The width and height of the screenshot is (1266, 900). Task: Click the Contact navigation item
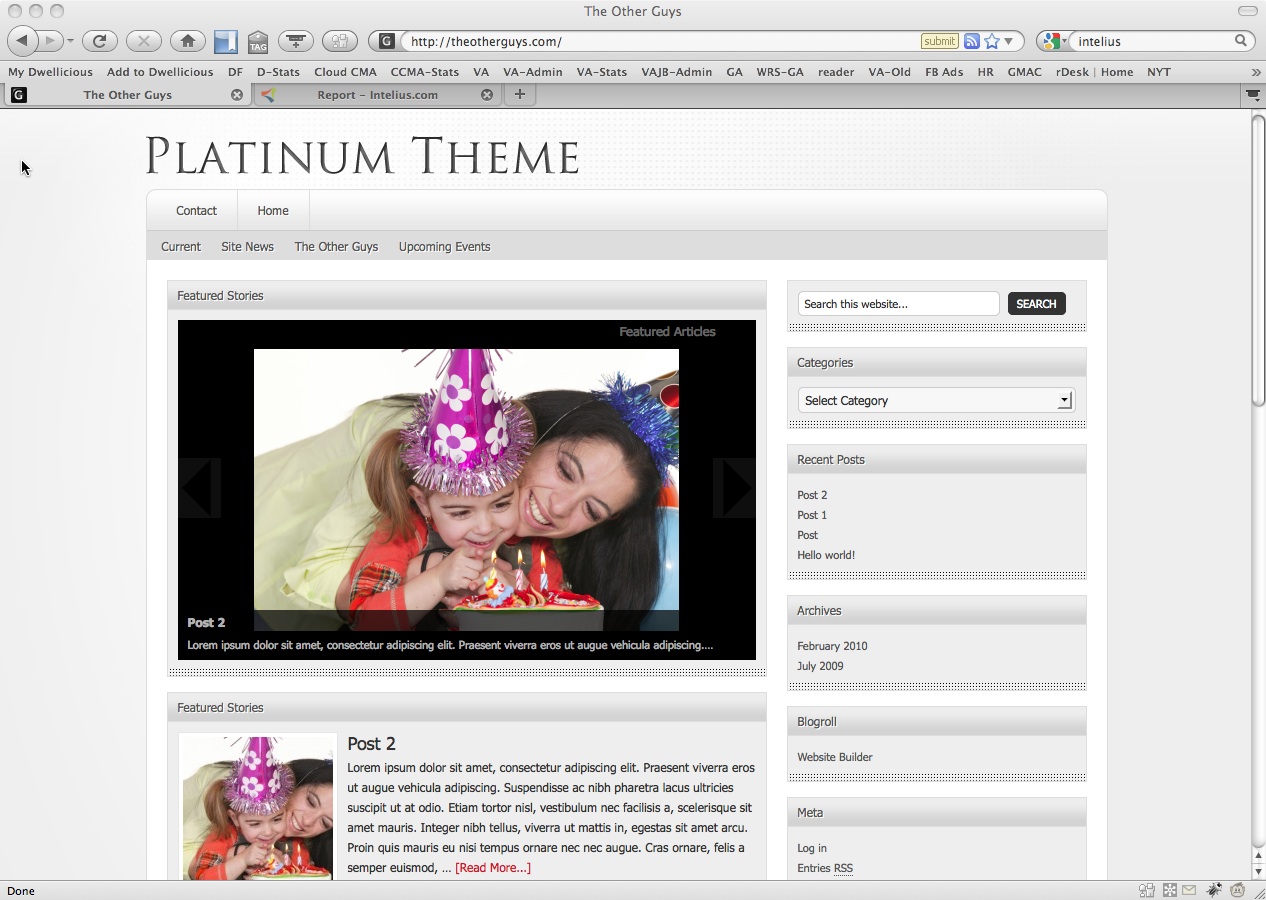196,211
